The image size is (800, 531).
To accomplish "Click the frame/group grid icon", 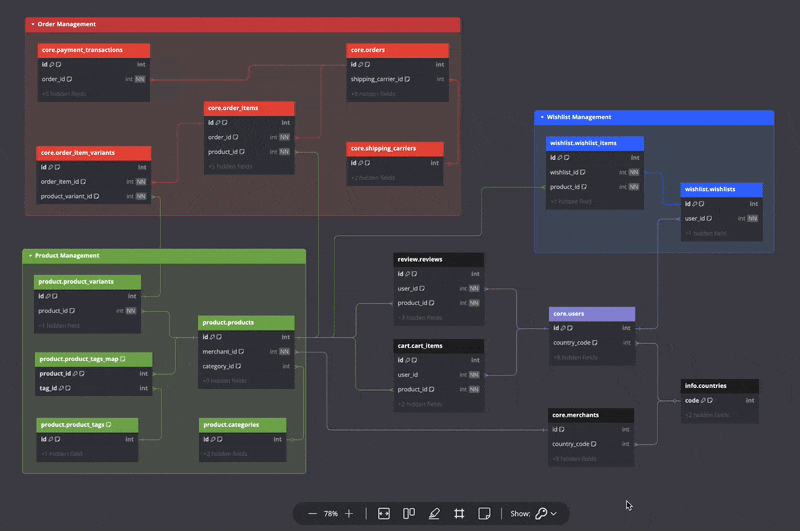I will [x=459, y=514].
